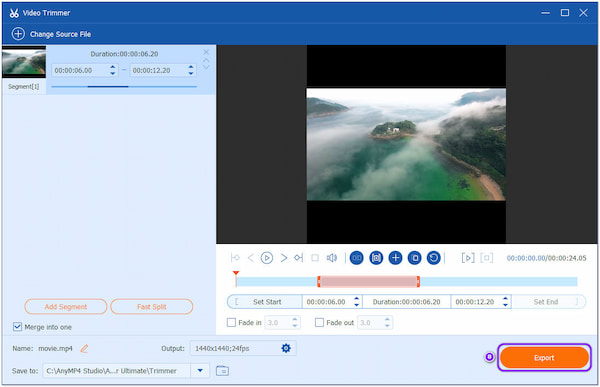600x387 pixels.
Task: Click the Export button
Action: (544, 358)
